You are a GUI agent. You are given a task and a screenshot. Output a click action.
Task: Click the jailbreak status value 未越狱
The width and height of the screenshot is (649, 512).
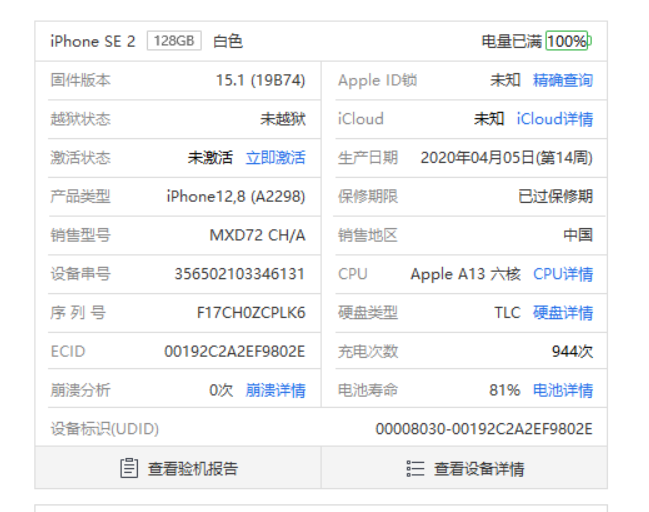[283, 119]
